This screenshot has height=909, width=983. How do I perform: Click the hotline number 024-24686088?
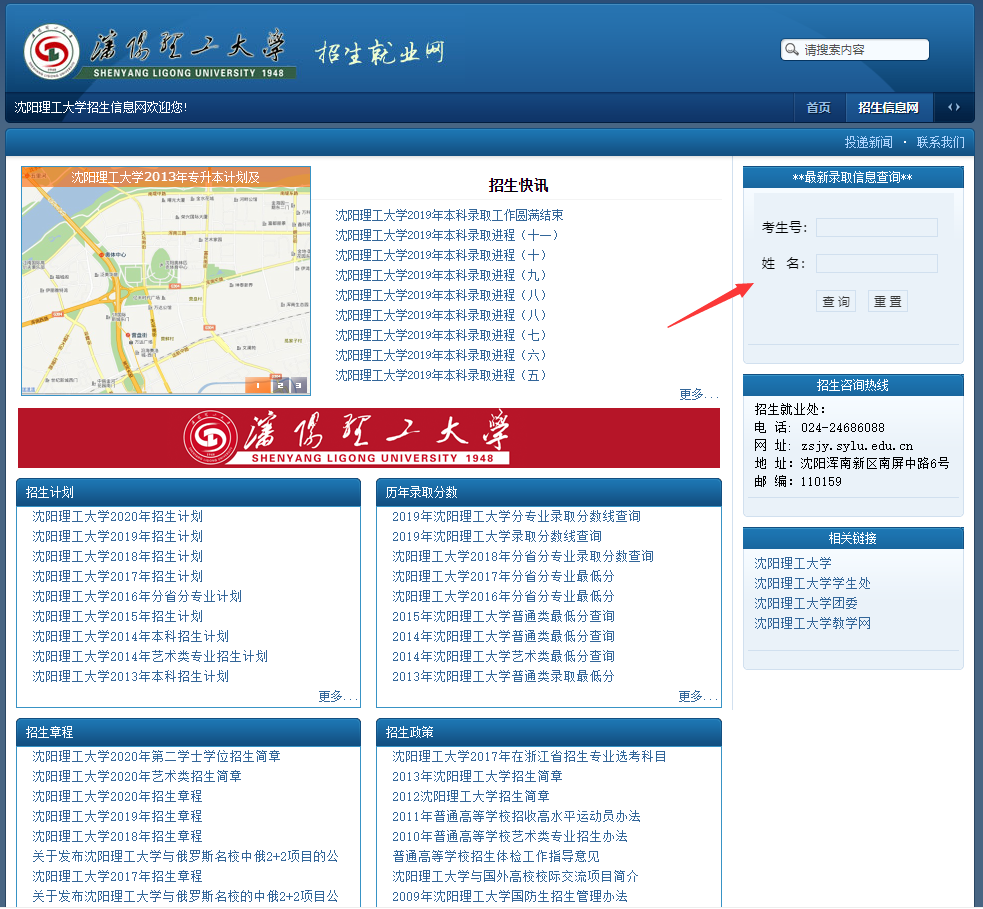point(843,428)
